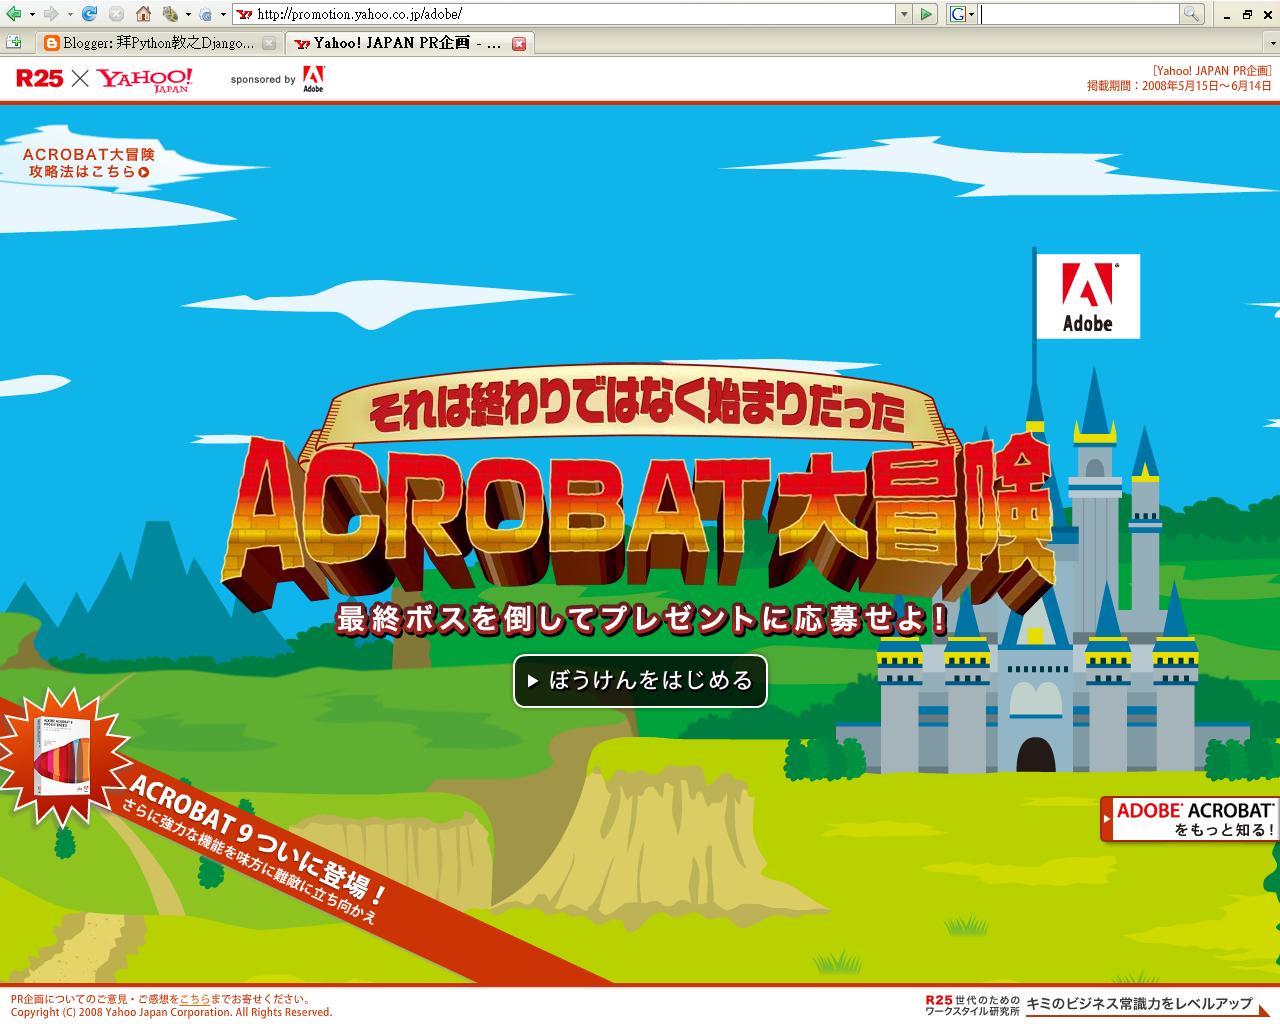This screenshot has height=1024, width=1280.
Task: Click the 掲載期間 2008年5月15日 date text
Action: (1179, 86)
